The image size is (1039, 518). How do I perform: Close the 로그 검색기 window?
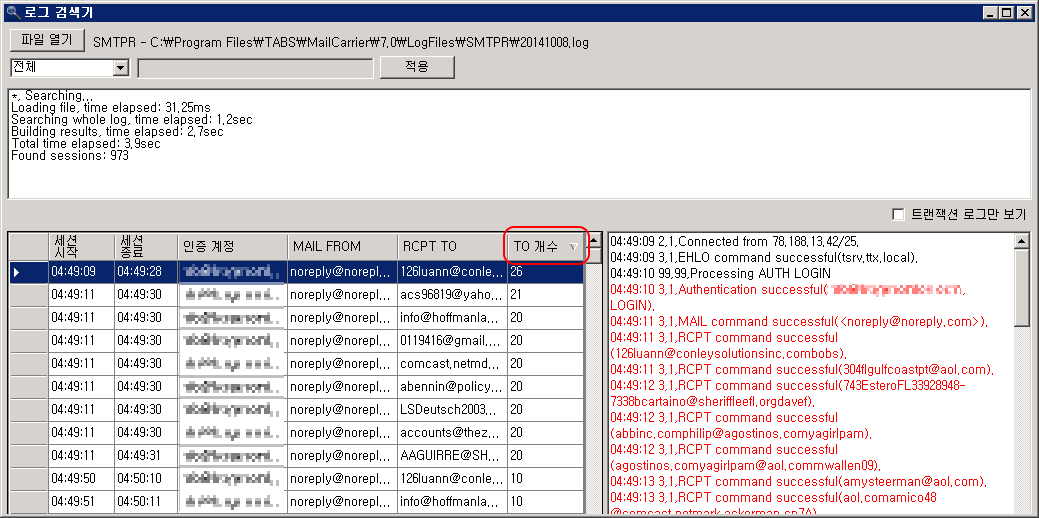tap(1025, 12)
